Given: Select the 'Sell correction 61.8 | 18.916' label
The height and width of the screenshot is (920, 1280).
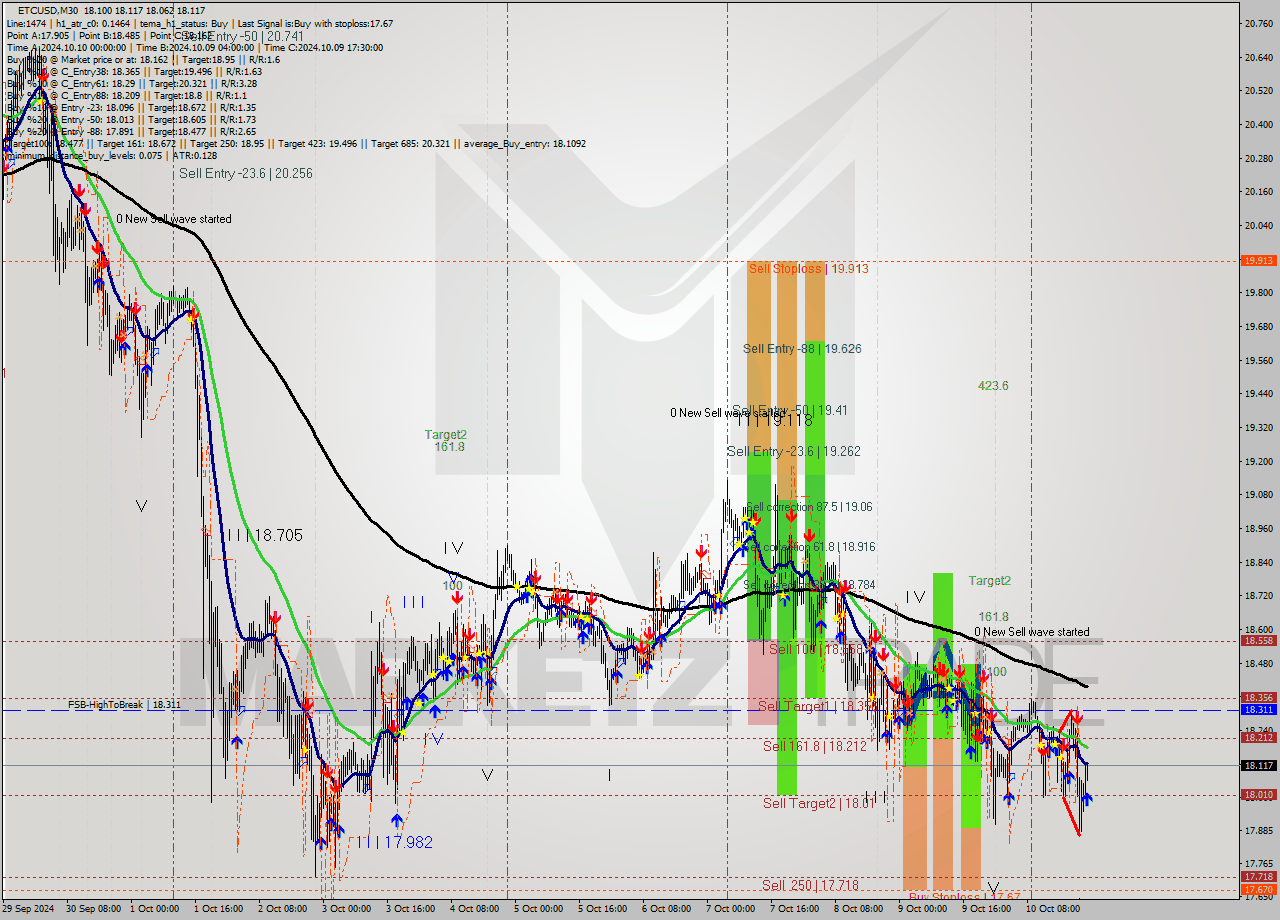Looking at the screenshot, I should coord(811,547).
